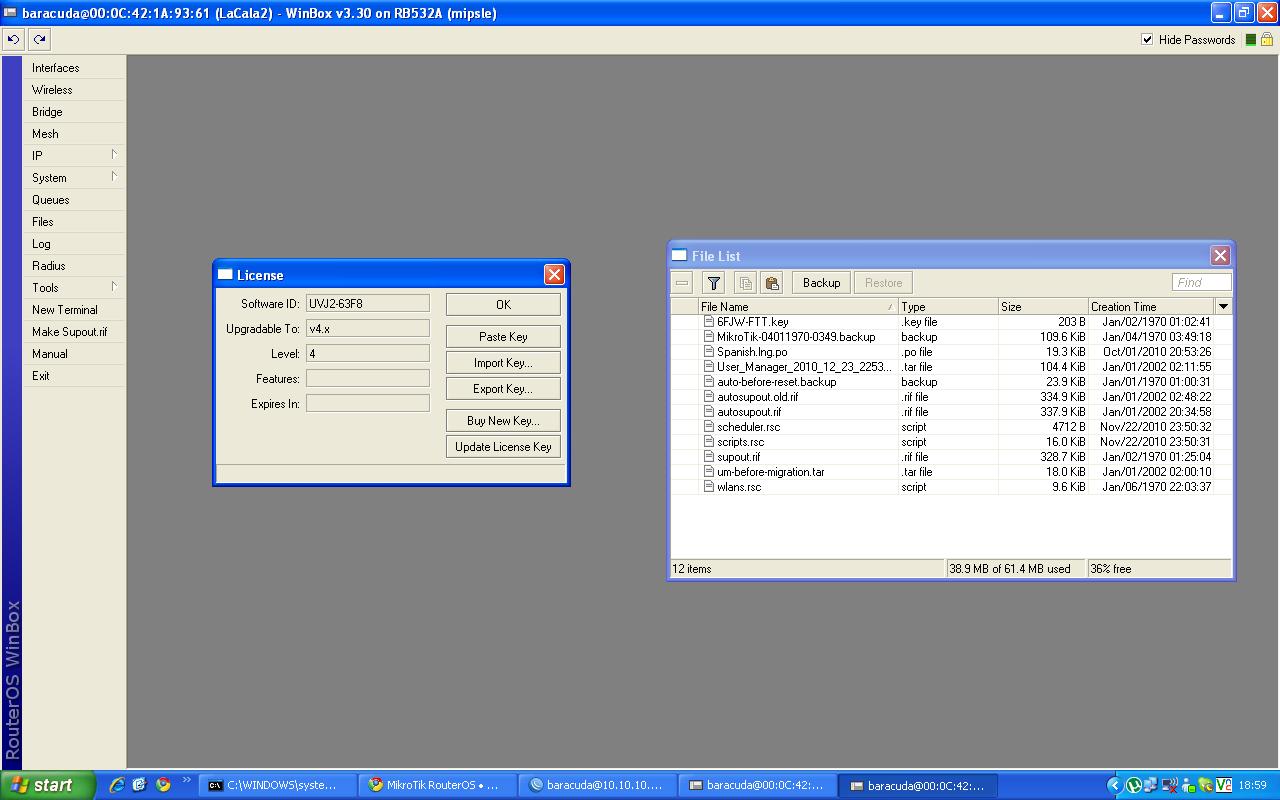The height and width of the screenshot is (800, 1280).
Task: Click the Paste Key button
Action: (503, 337)
